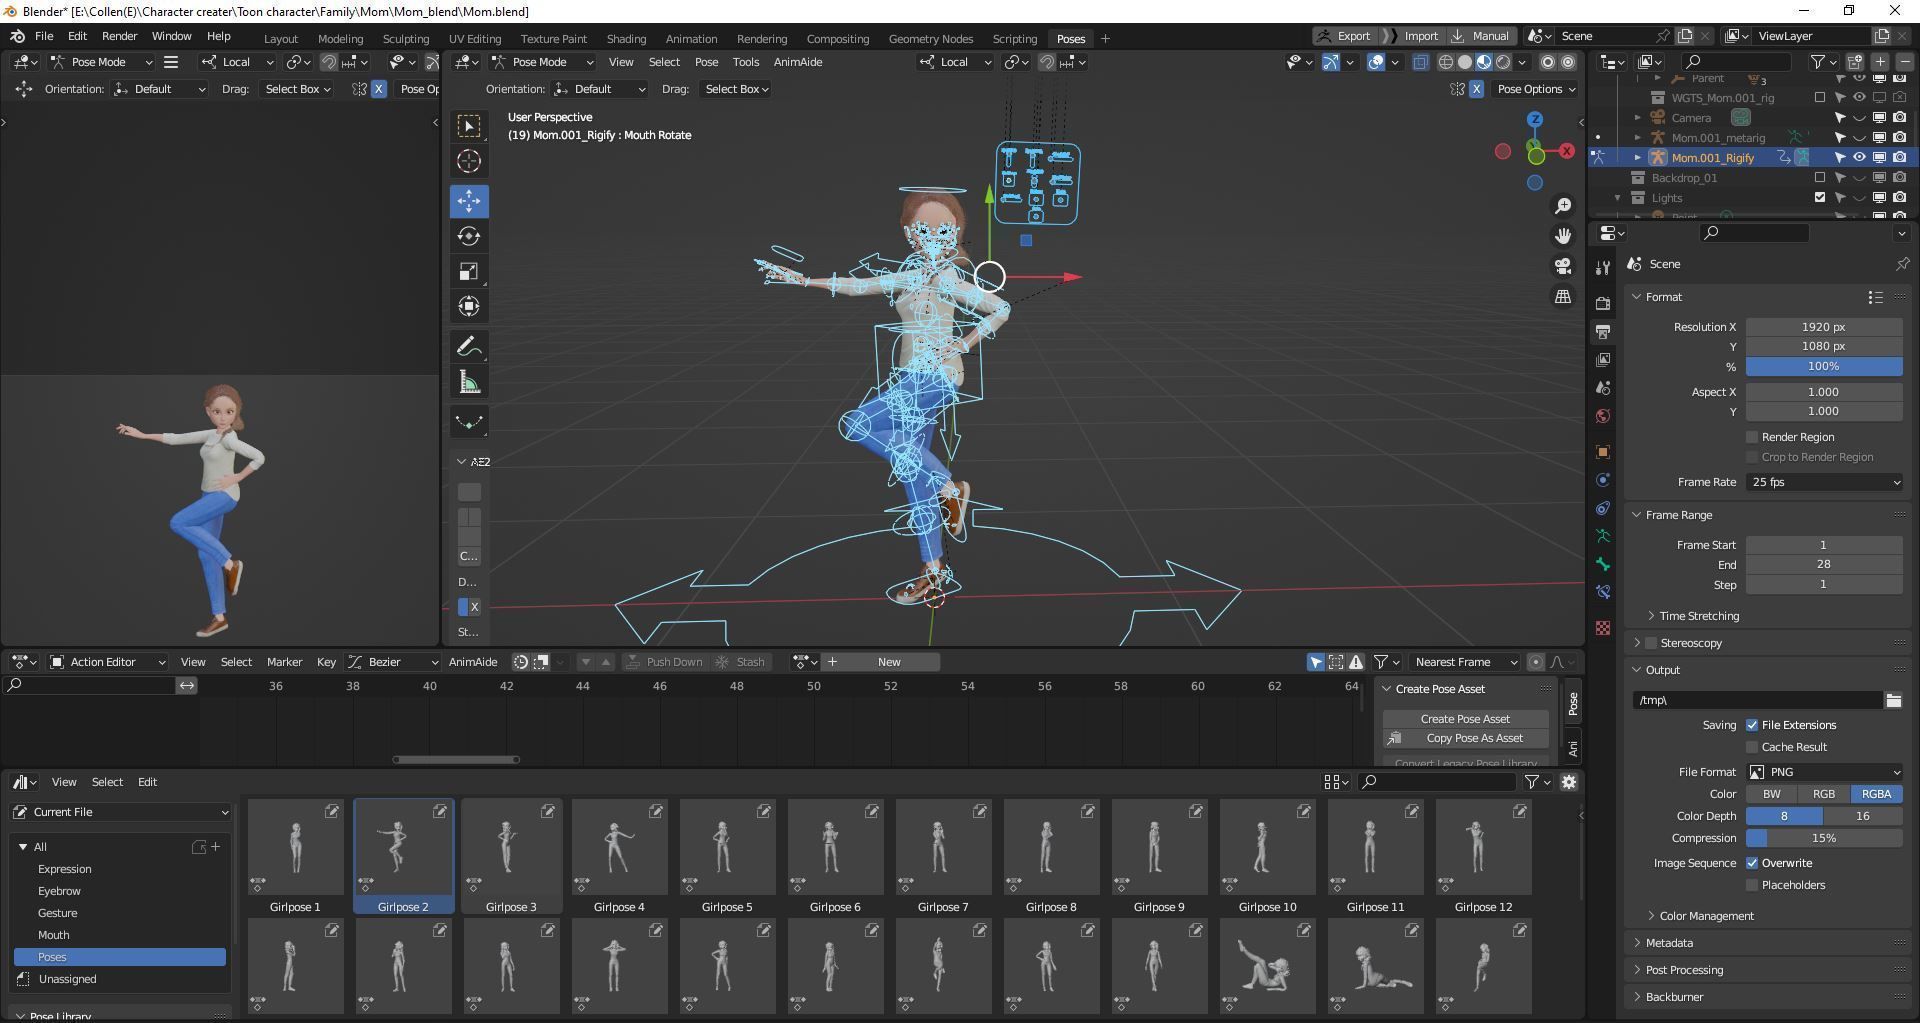This screenshot has height=1023, width=1920.
Task: Activate the Move tool
Action: coord(469,201)
